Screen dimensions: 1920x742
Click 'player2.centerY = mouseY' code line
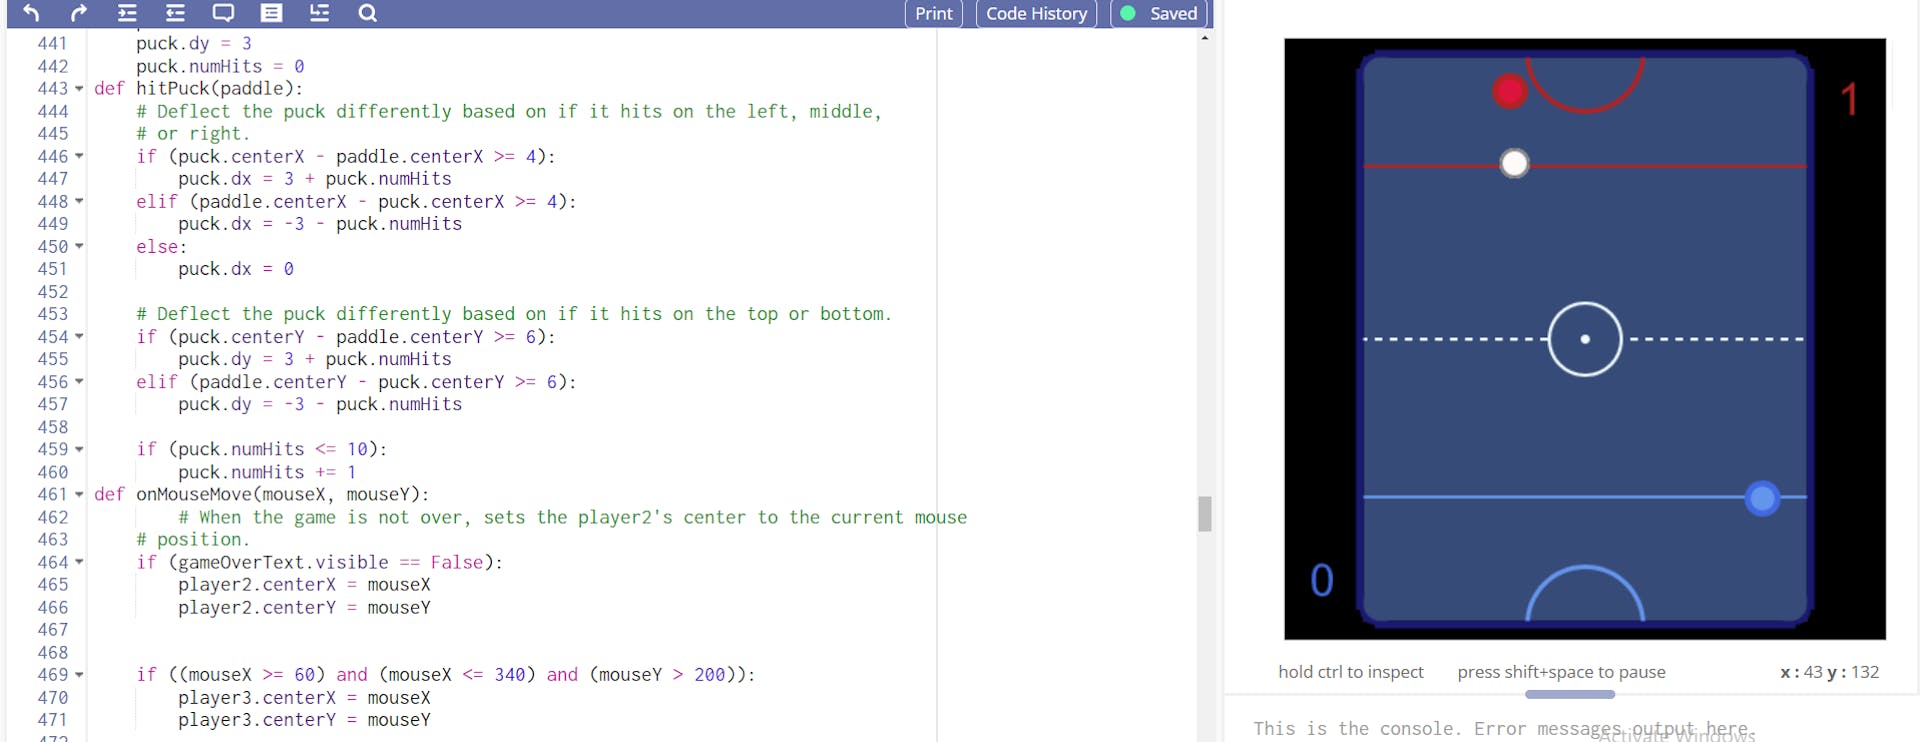304,608
